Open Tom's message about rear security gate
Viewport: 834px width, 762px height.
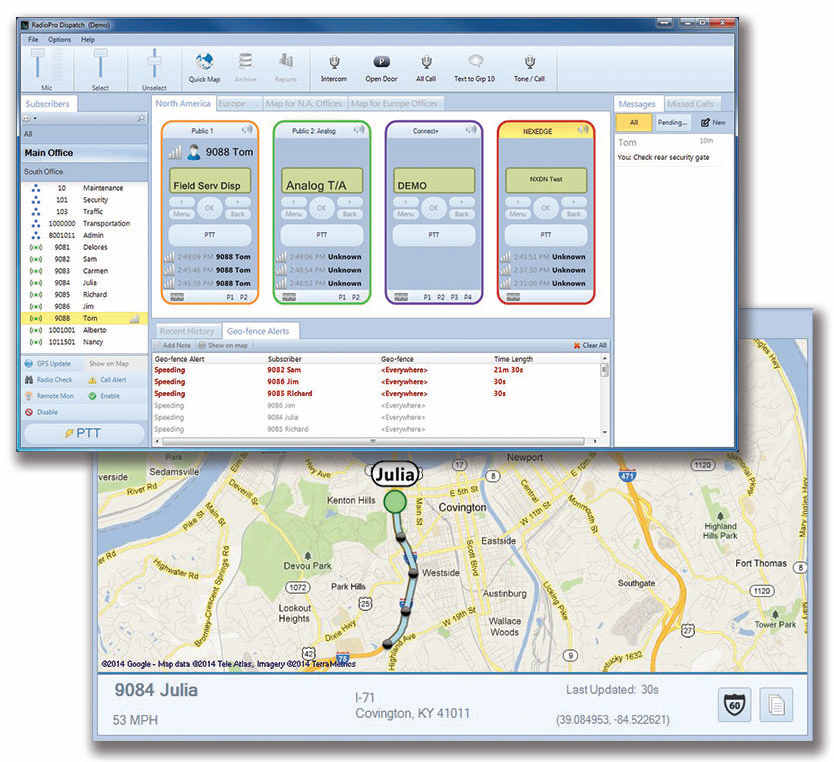click(x=672, y=149)
